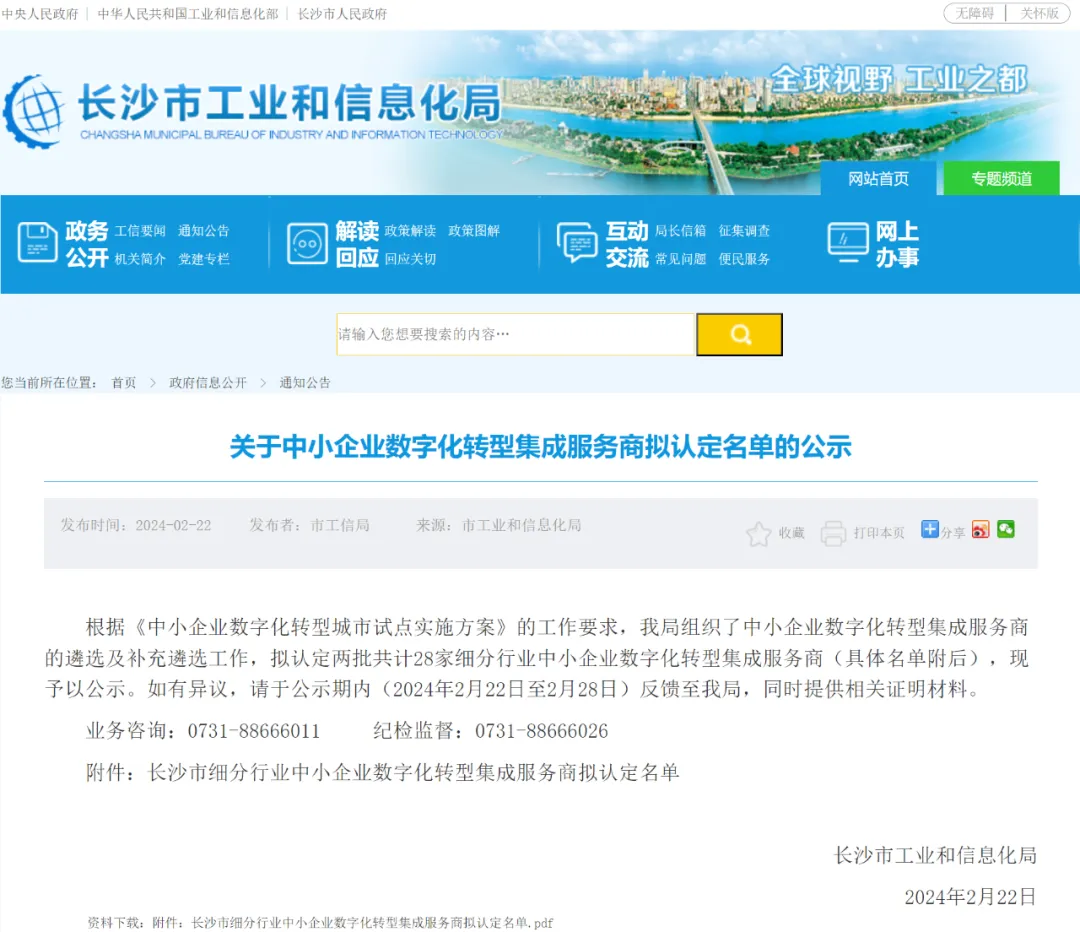This screenshot has width=1080, height=932.
Task: Open the 网站首页 tab
Action: (878, 178)
